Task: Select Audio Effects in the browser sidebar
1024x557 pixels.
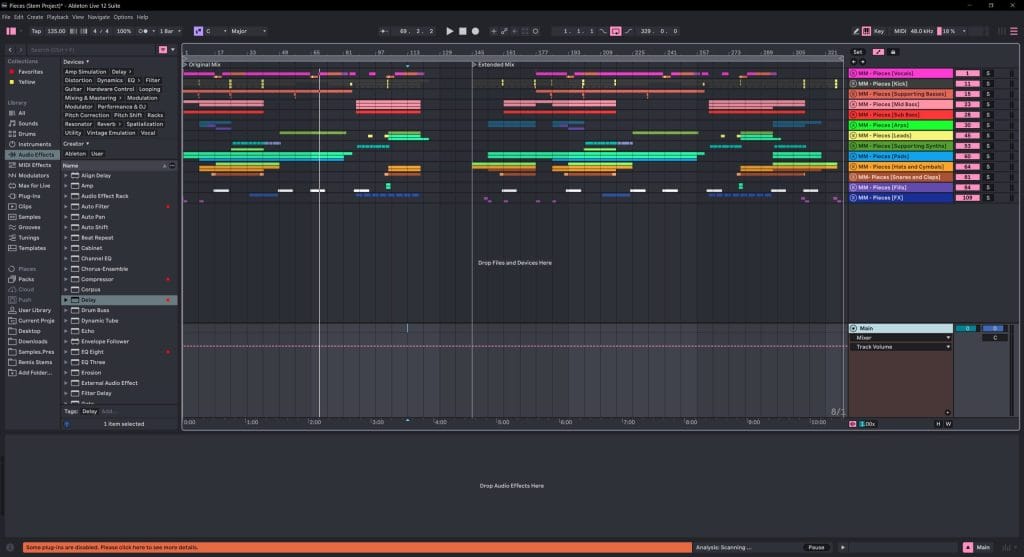Action: (35, 155)
